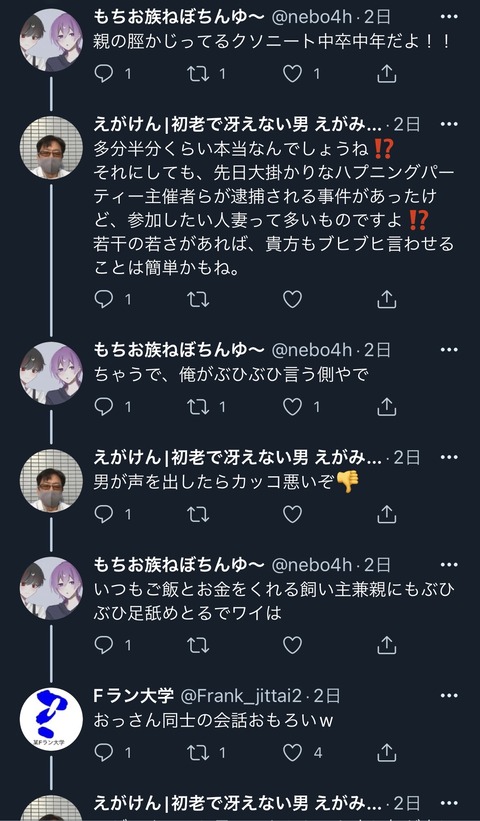Open Fラン大学 tweet's three-dot menu
Image resolution: width=480 pixels, height=821 pixels.
449,696
